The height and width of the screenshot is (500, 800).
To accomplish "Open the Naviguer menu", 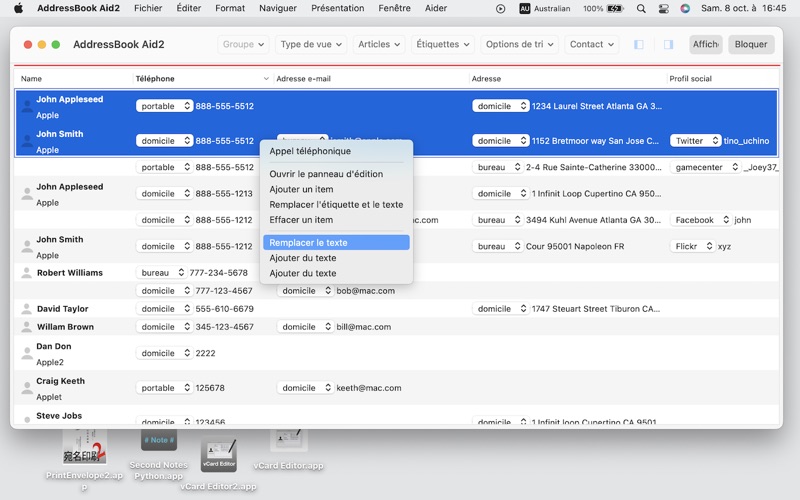I will click(278, 8).
